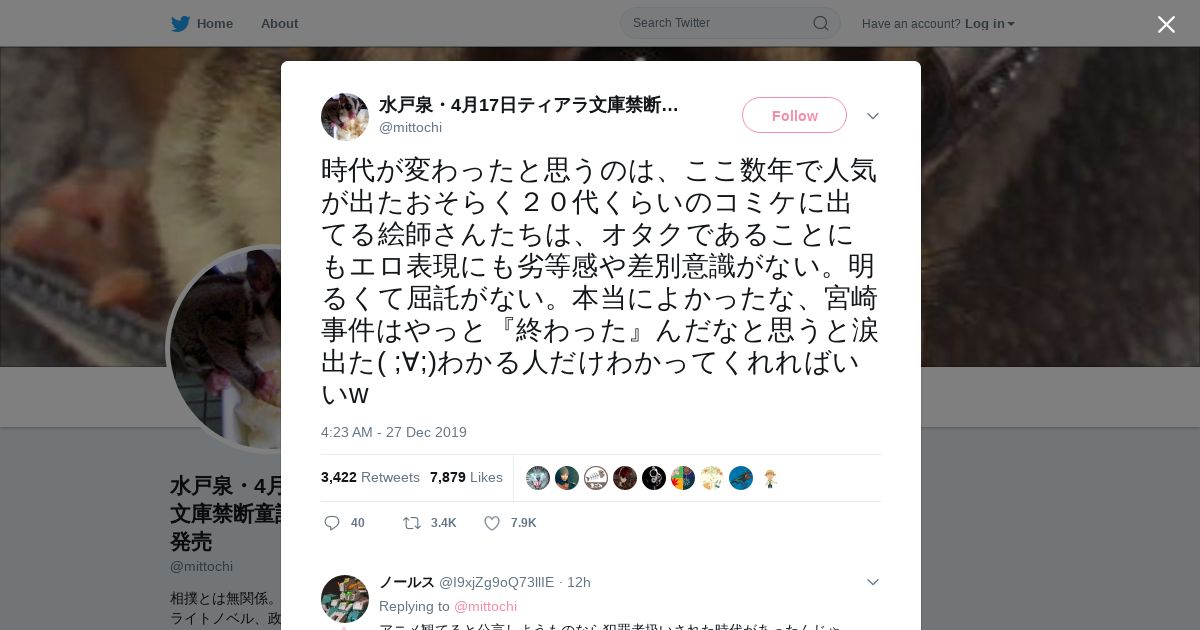Expand tweet options chevron beside Follow

pos(872,116)
